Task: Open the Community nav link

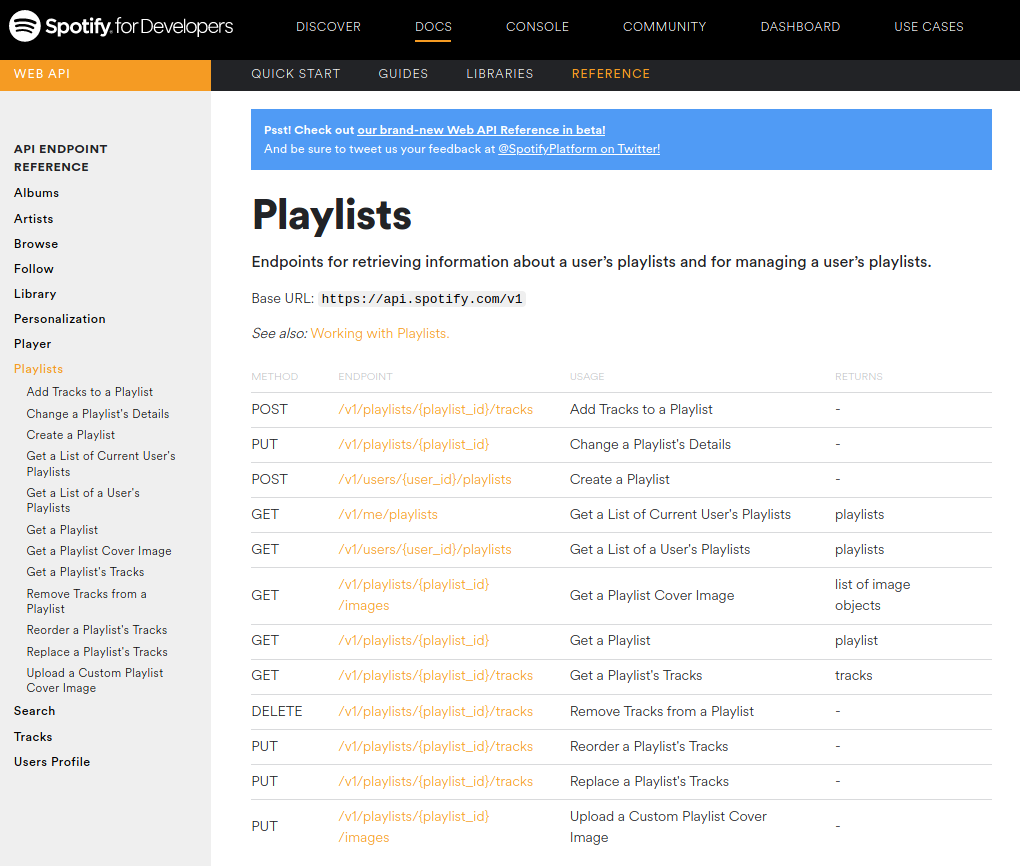Action: 665,27
